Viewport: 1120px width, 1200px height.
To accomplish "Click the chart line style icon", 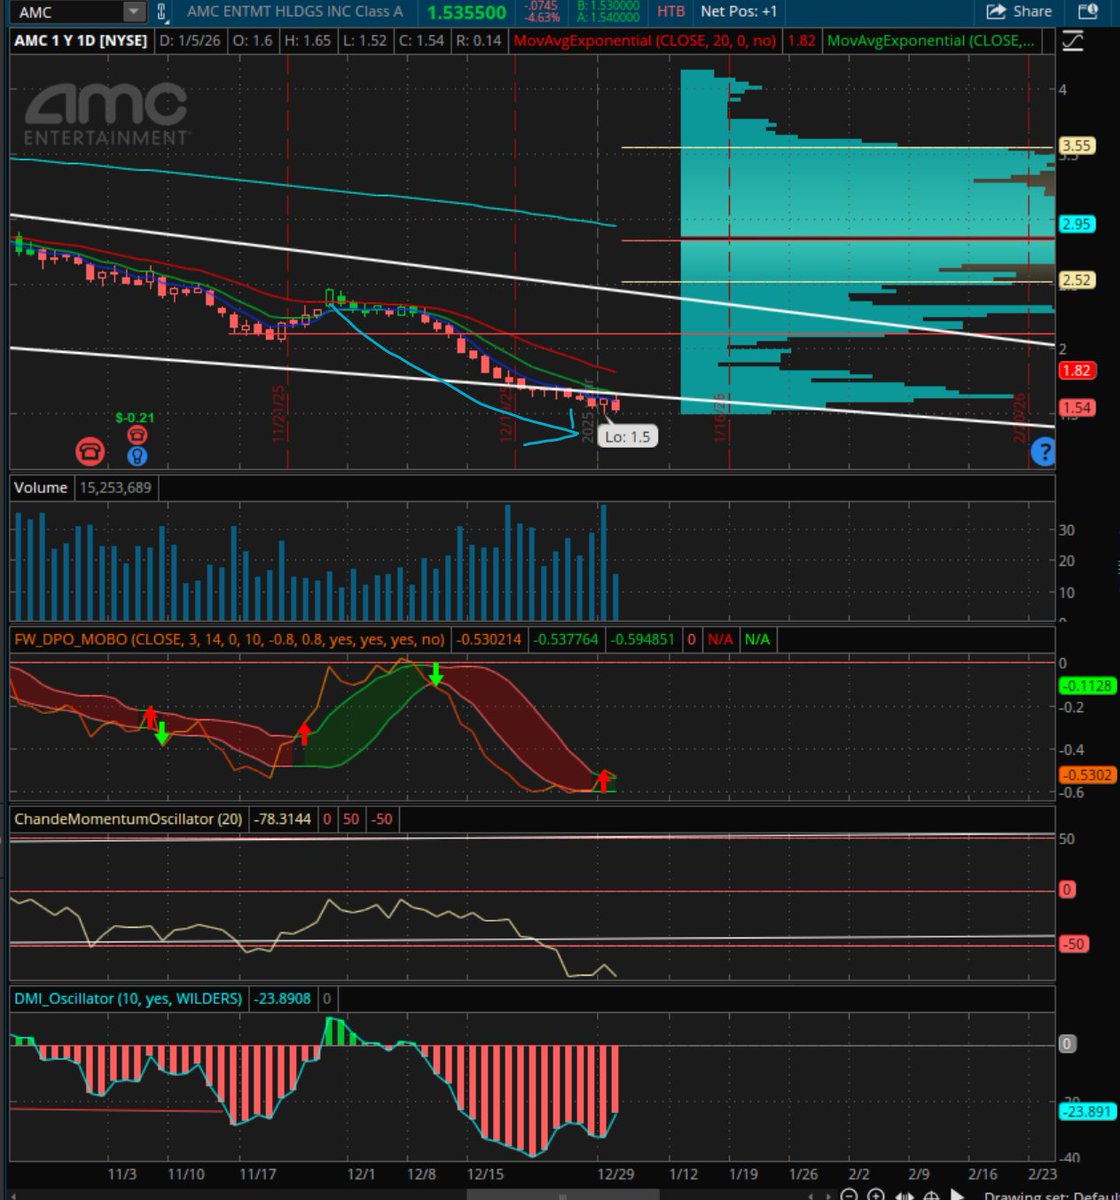I will [x=1072, y=42].
